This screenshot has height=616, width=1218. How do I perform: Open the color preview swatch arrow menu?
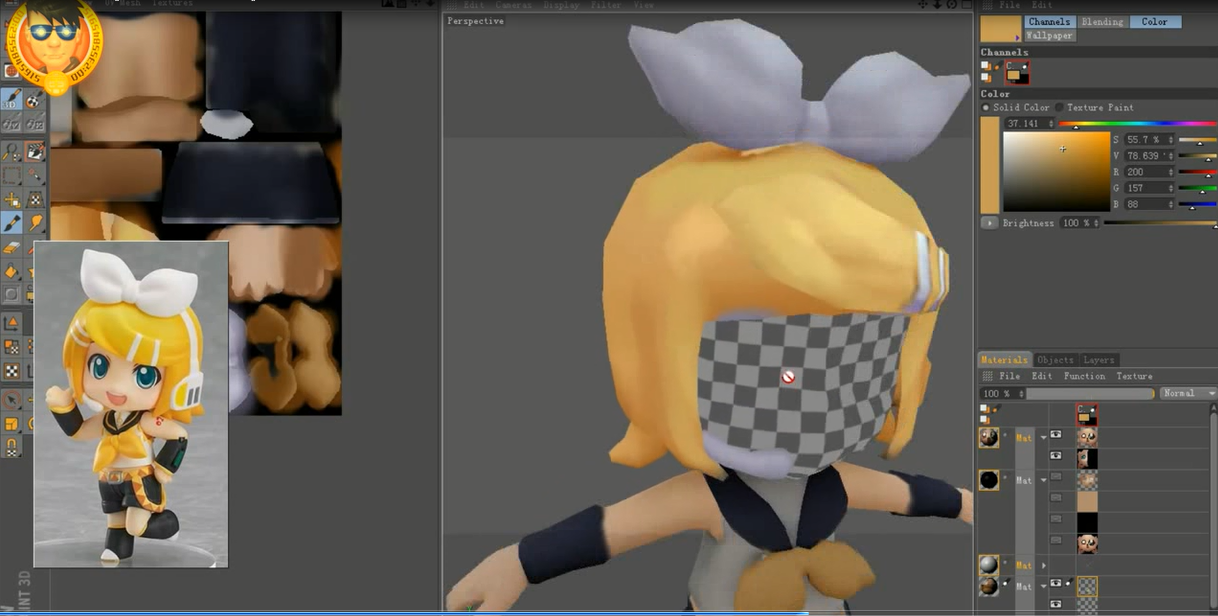point(1018,37)
